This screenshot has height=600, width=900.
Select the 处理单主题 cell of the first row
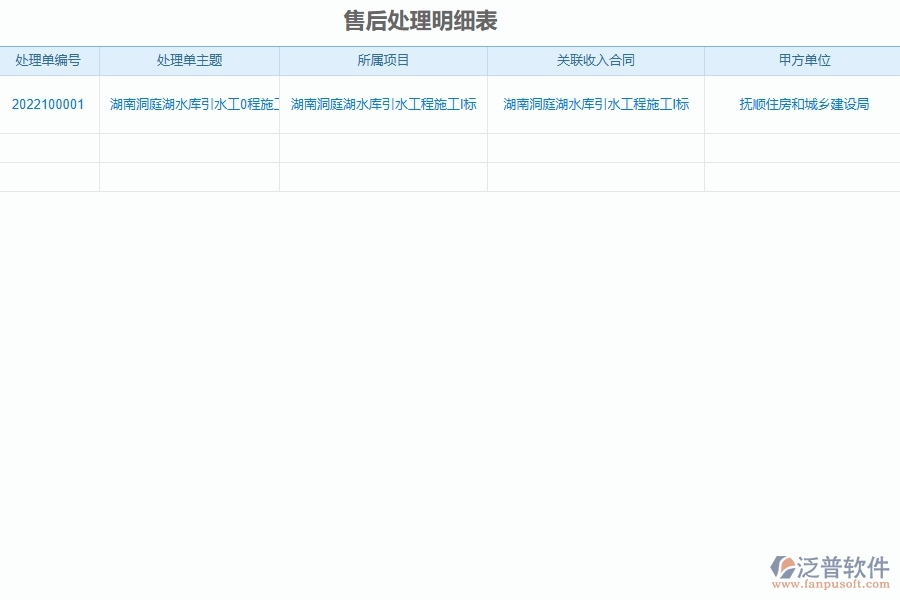189,103
